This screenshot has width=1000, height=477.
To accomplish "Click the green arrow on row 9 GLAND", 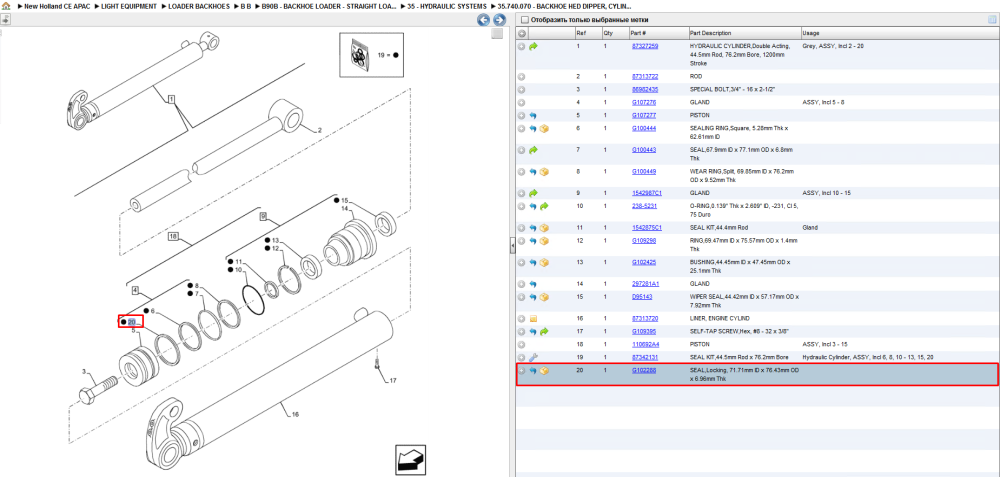I will (x=533, y=193).
